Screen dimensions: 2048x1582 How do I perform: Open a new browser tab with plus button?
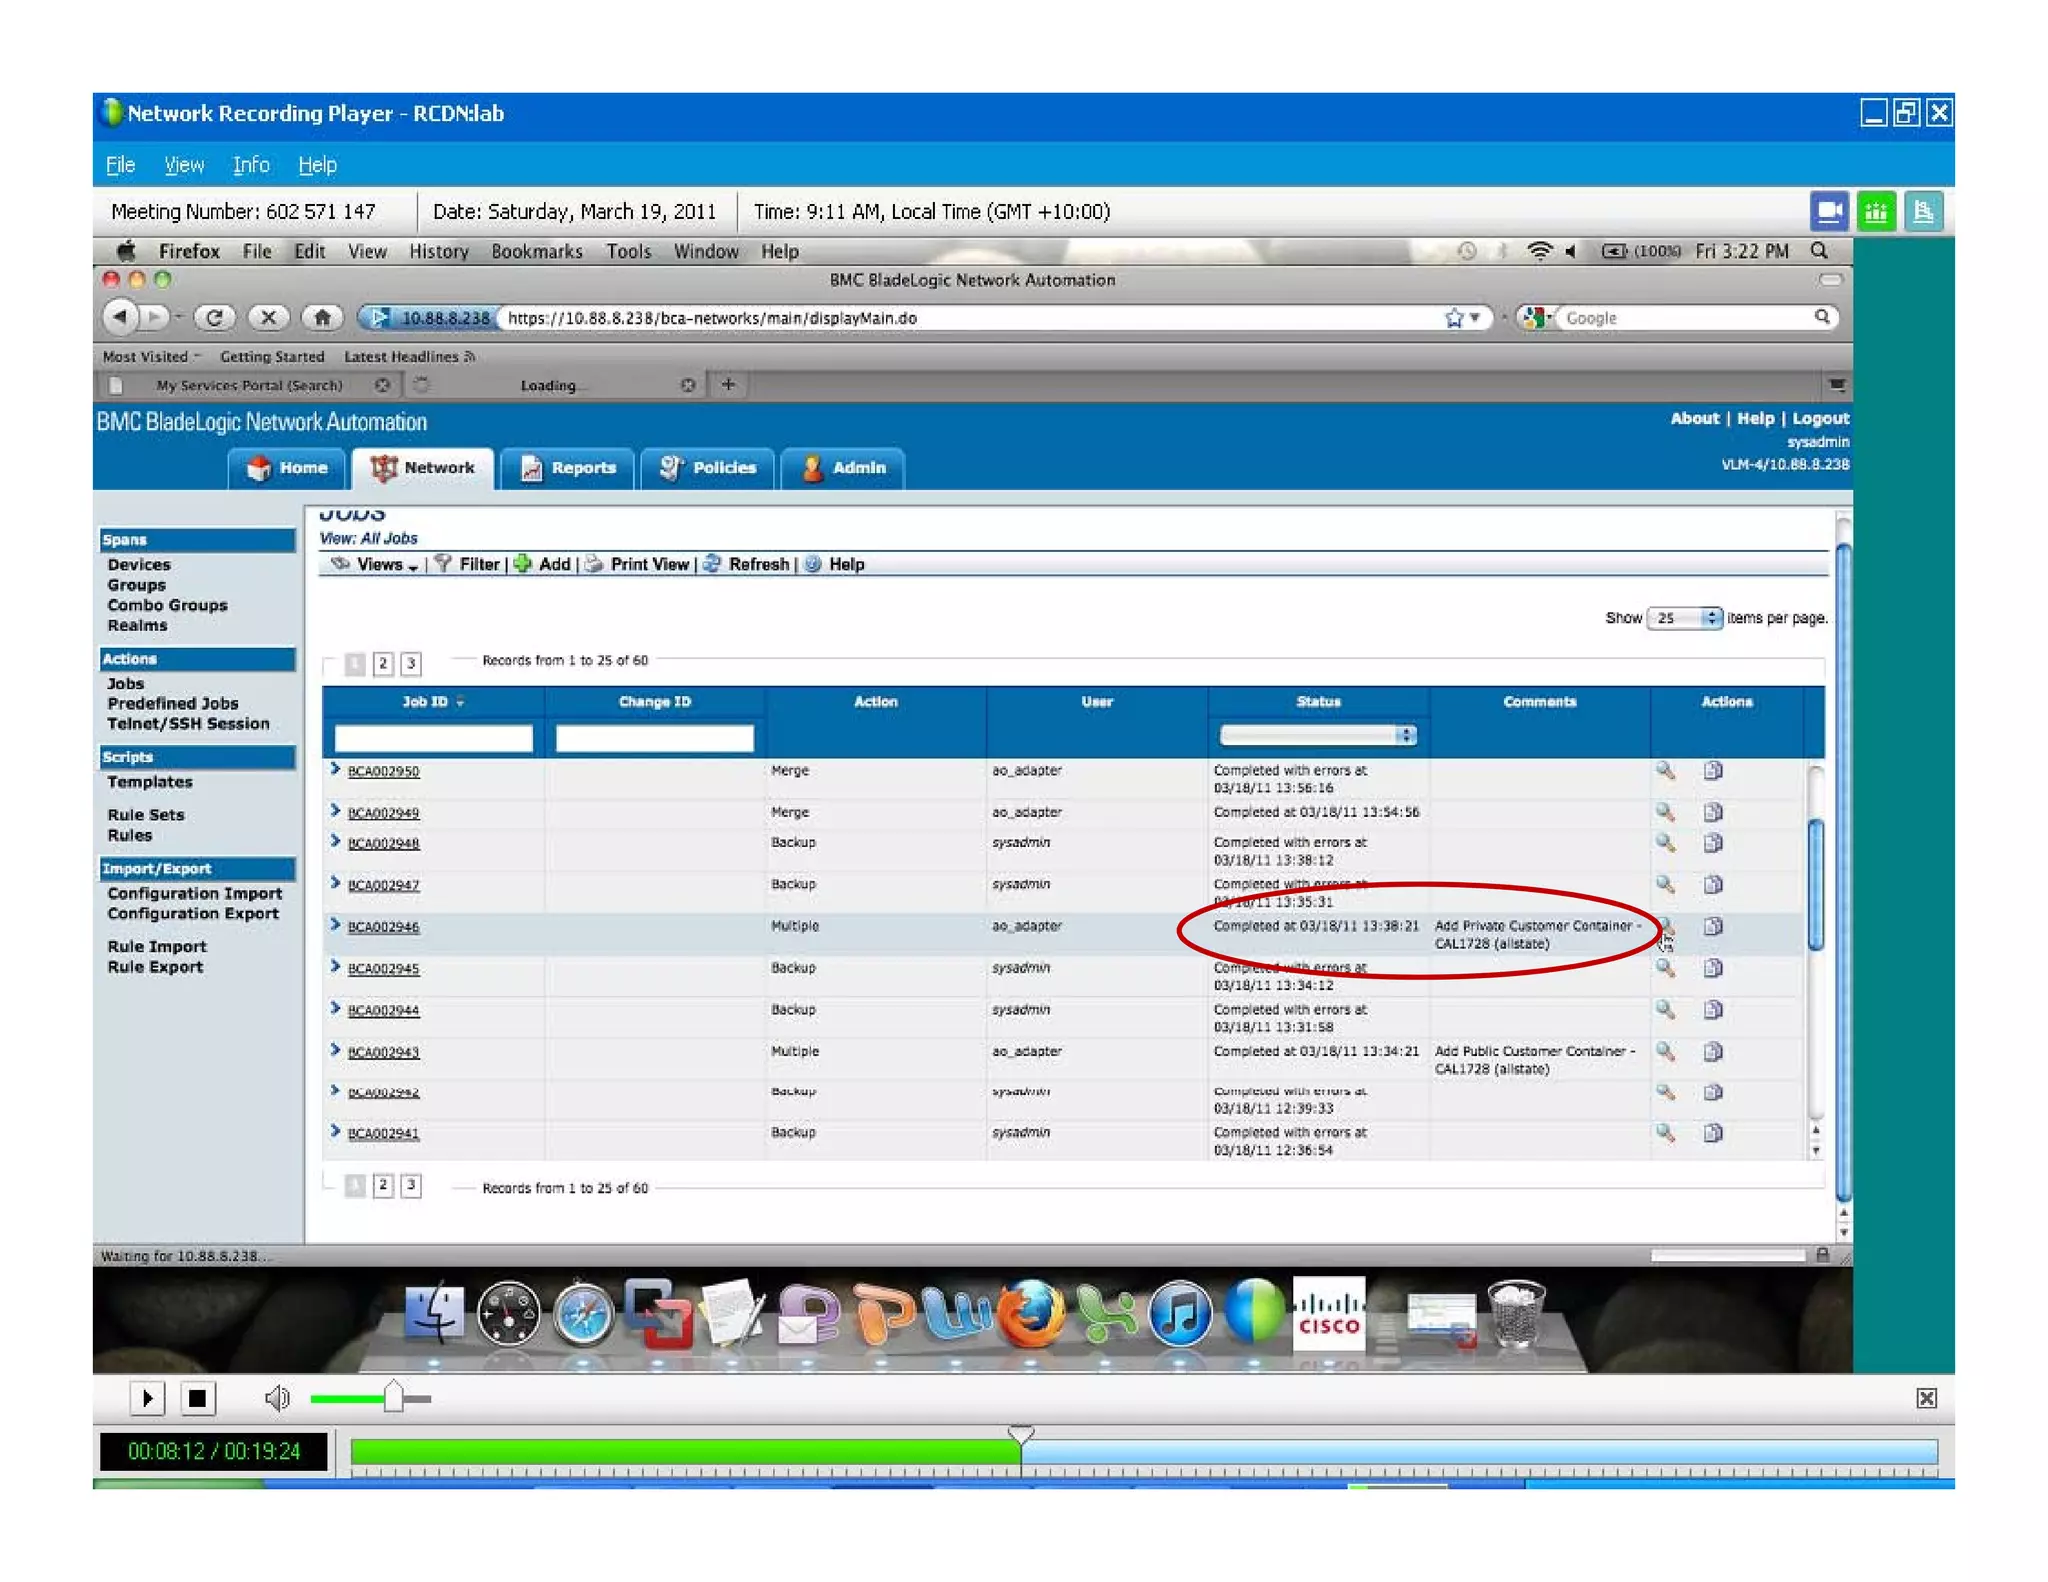click(x=728, y=384)
